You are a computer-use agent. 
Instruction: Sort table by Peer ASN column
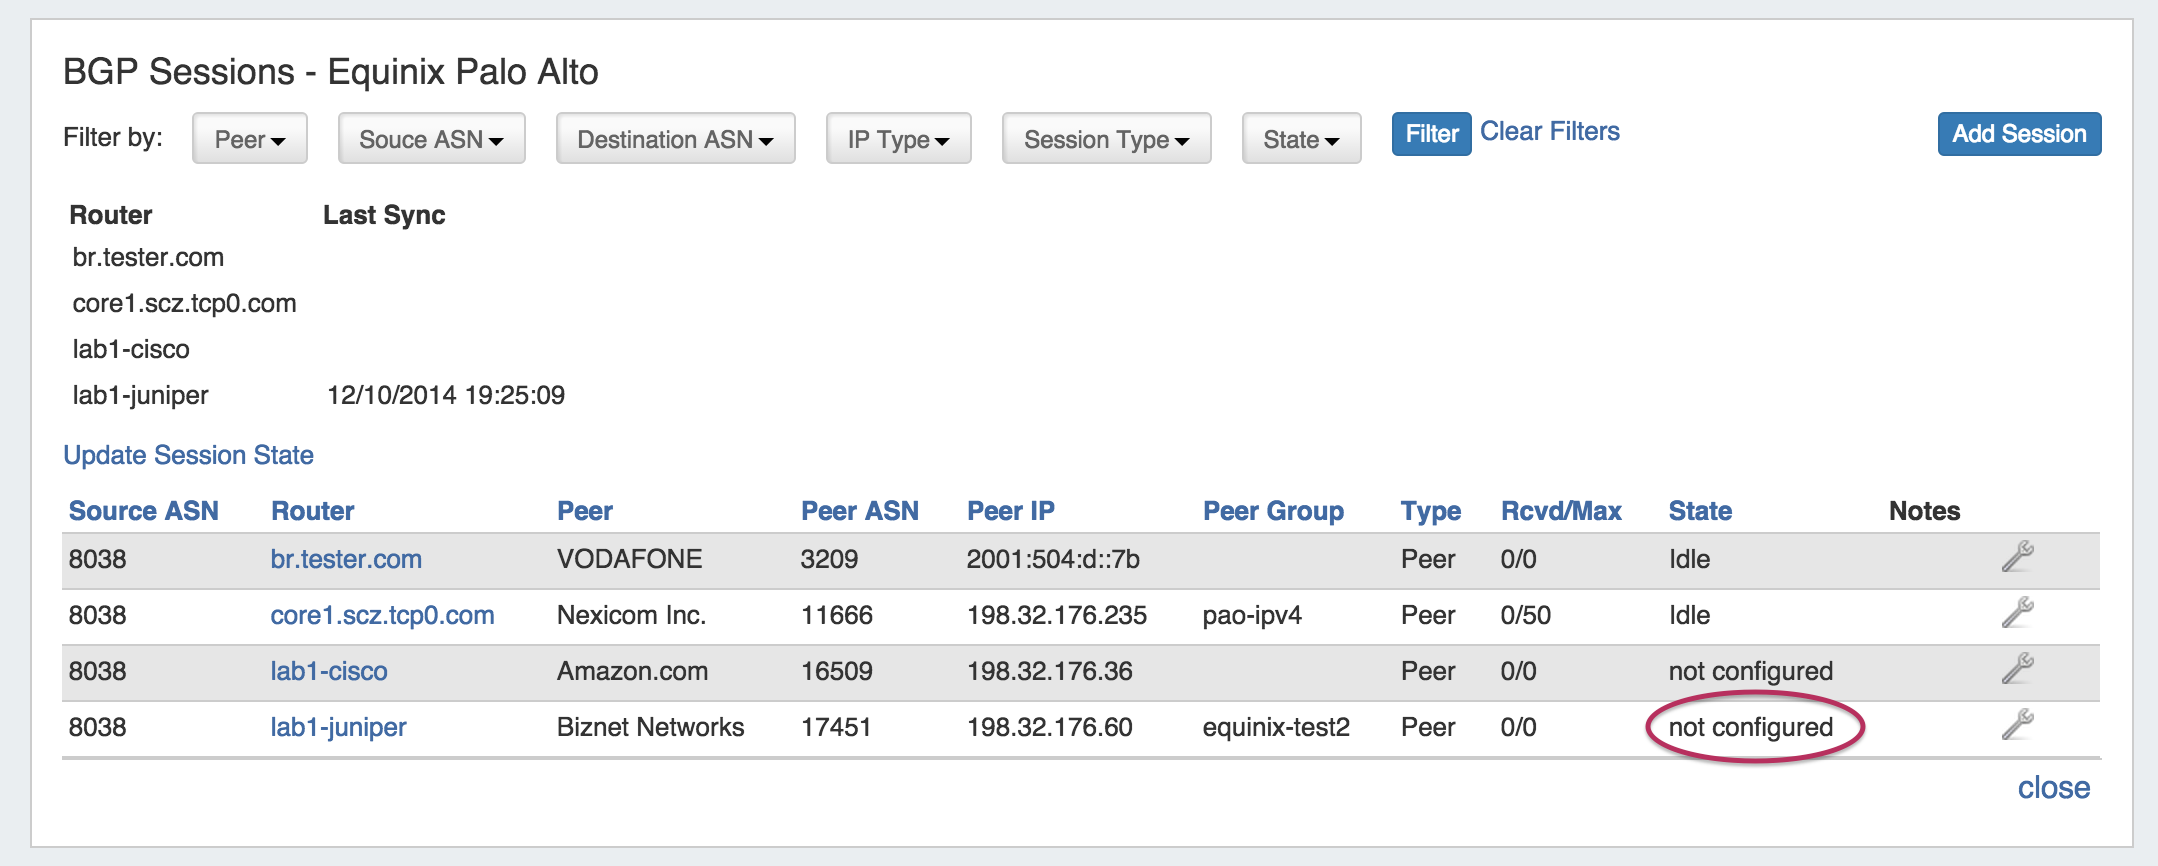click(859, 511)
